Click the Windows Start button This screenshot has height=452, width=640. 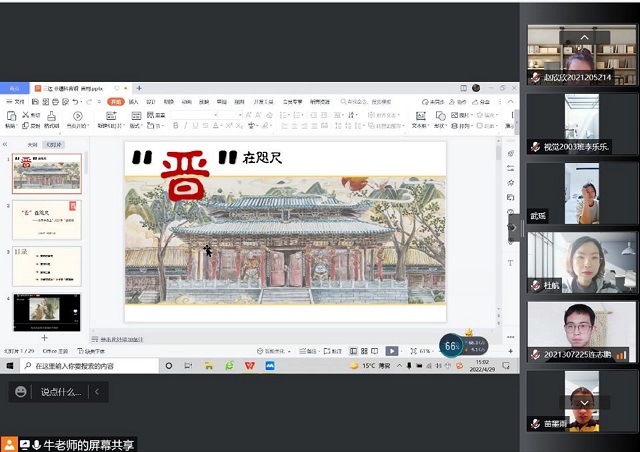10,366
